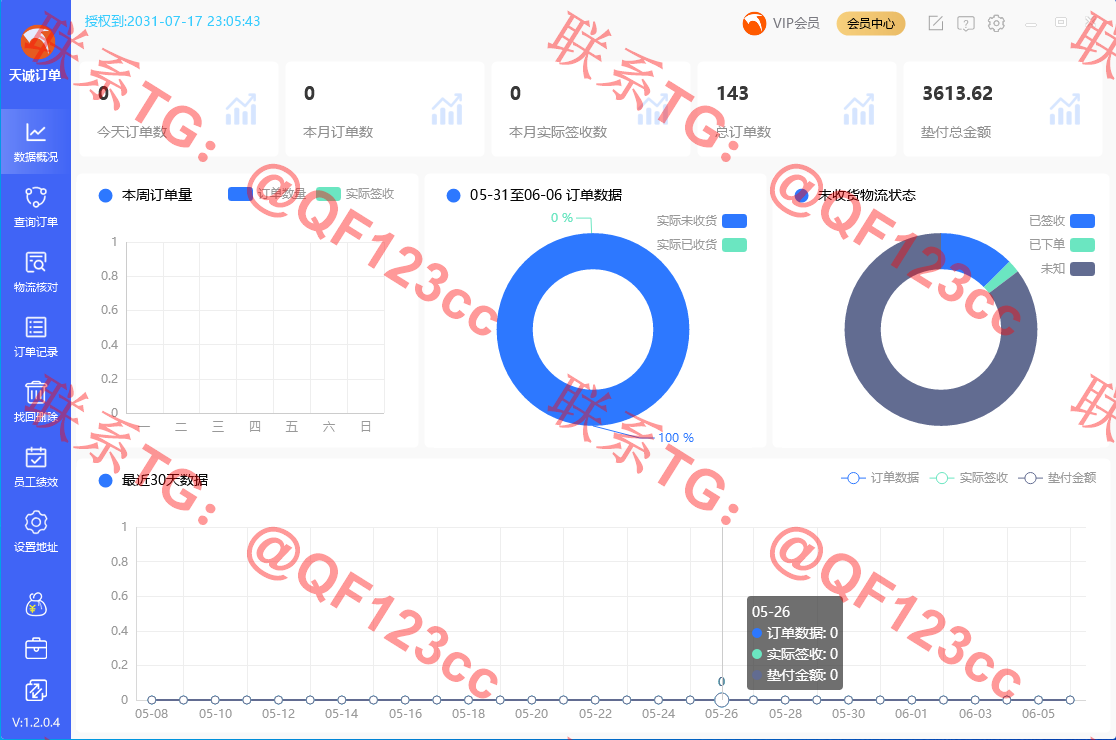This screenshot has height=740, width=1116.
Task: Toggle 实际未收货 legend swatch
Action: point(735,221)
